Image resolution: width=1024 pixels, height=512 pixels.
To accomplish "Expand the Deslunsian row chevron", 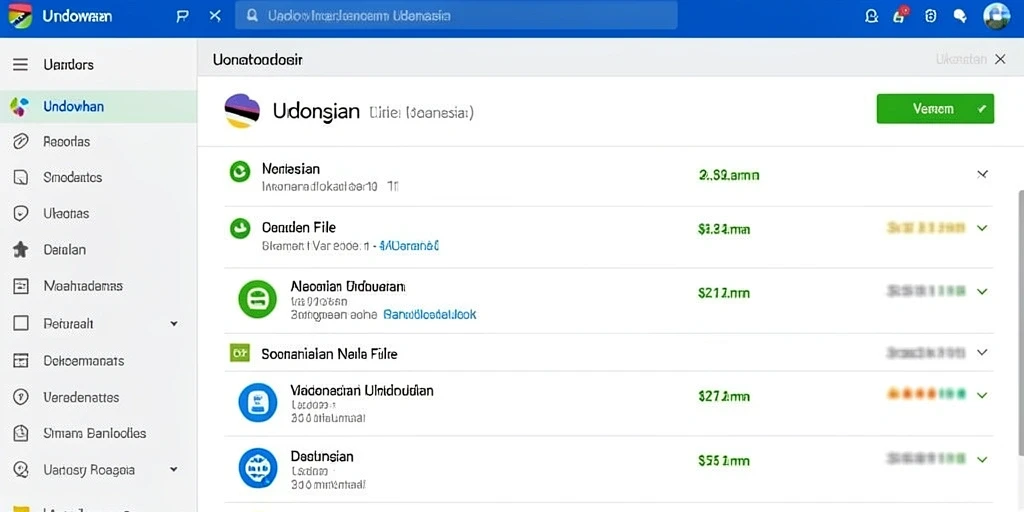I will coord(982,460).
